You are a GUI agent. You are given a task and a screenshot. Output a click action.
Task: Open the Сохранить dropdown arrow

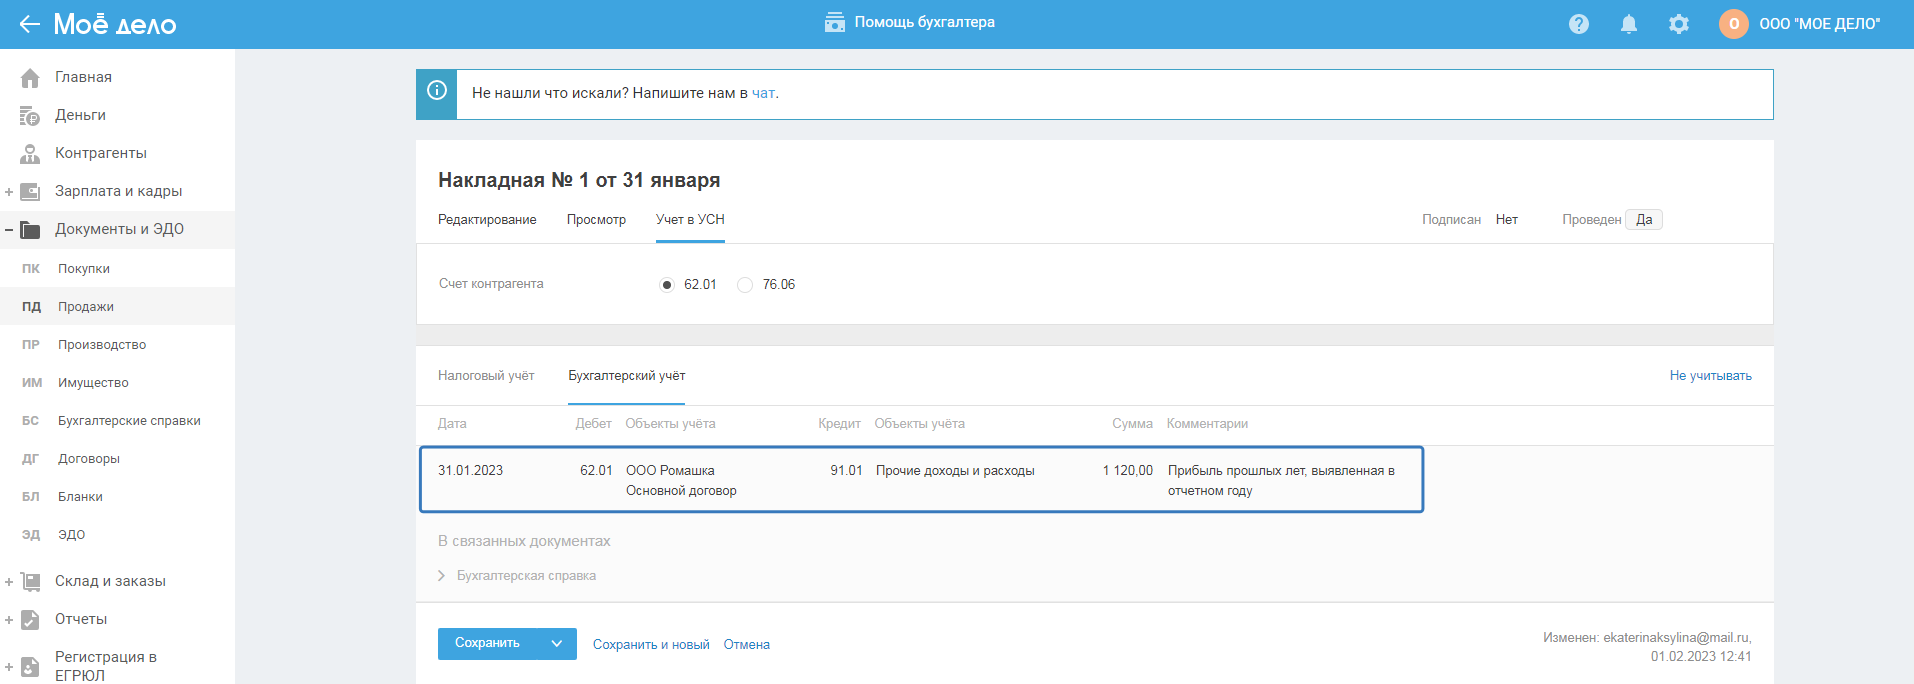pos(557,644)
